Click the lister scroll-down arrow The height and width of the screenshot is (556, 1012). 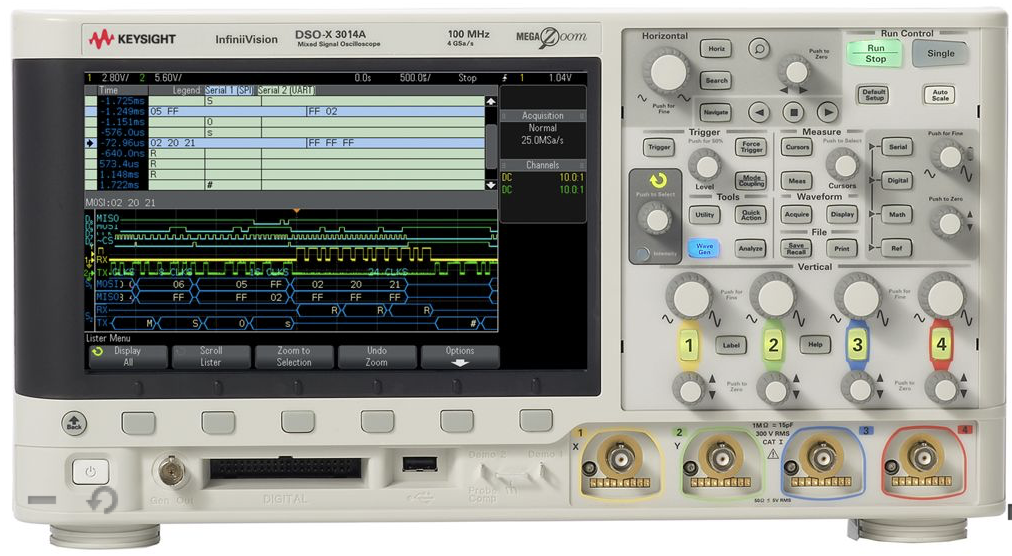[491, 185]
